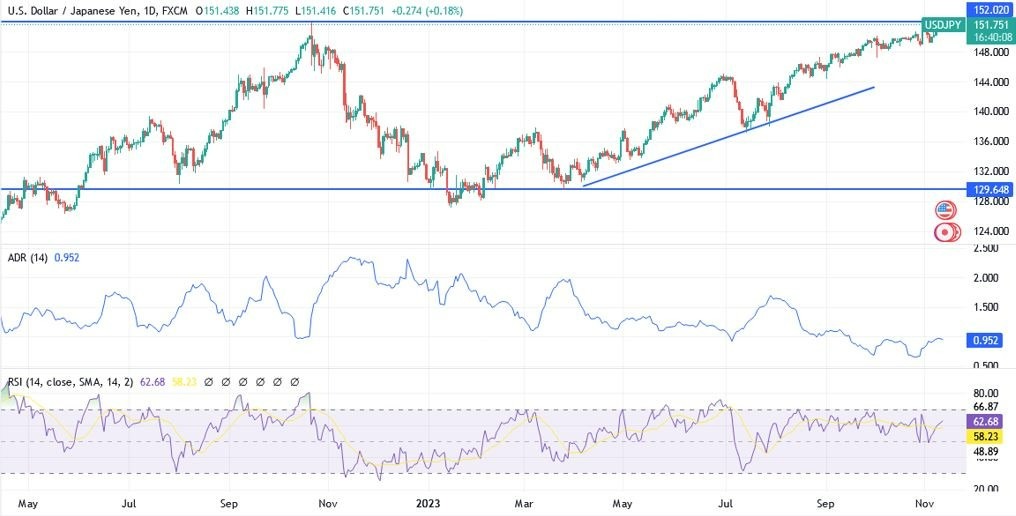Click the yellow 58.23 tag on RSI scale
Viewport: 1016px width, 516px height.
pyautogui.click(x=984, y=436)
